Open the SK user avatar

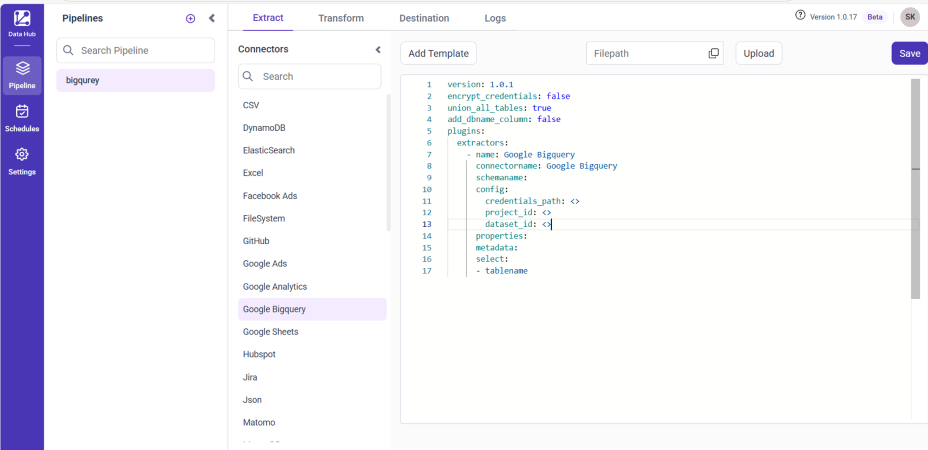pos(910,17)
